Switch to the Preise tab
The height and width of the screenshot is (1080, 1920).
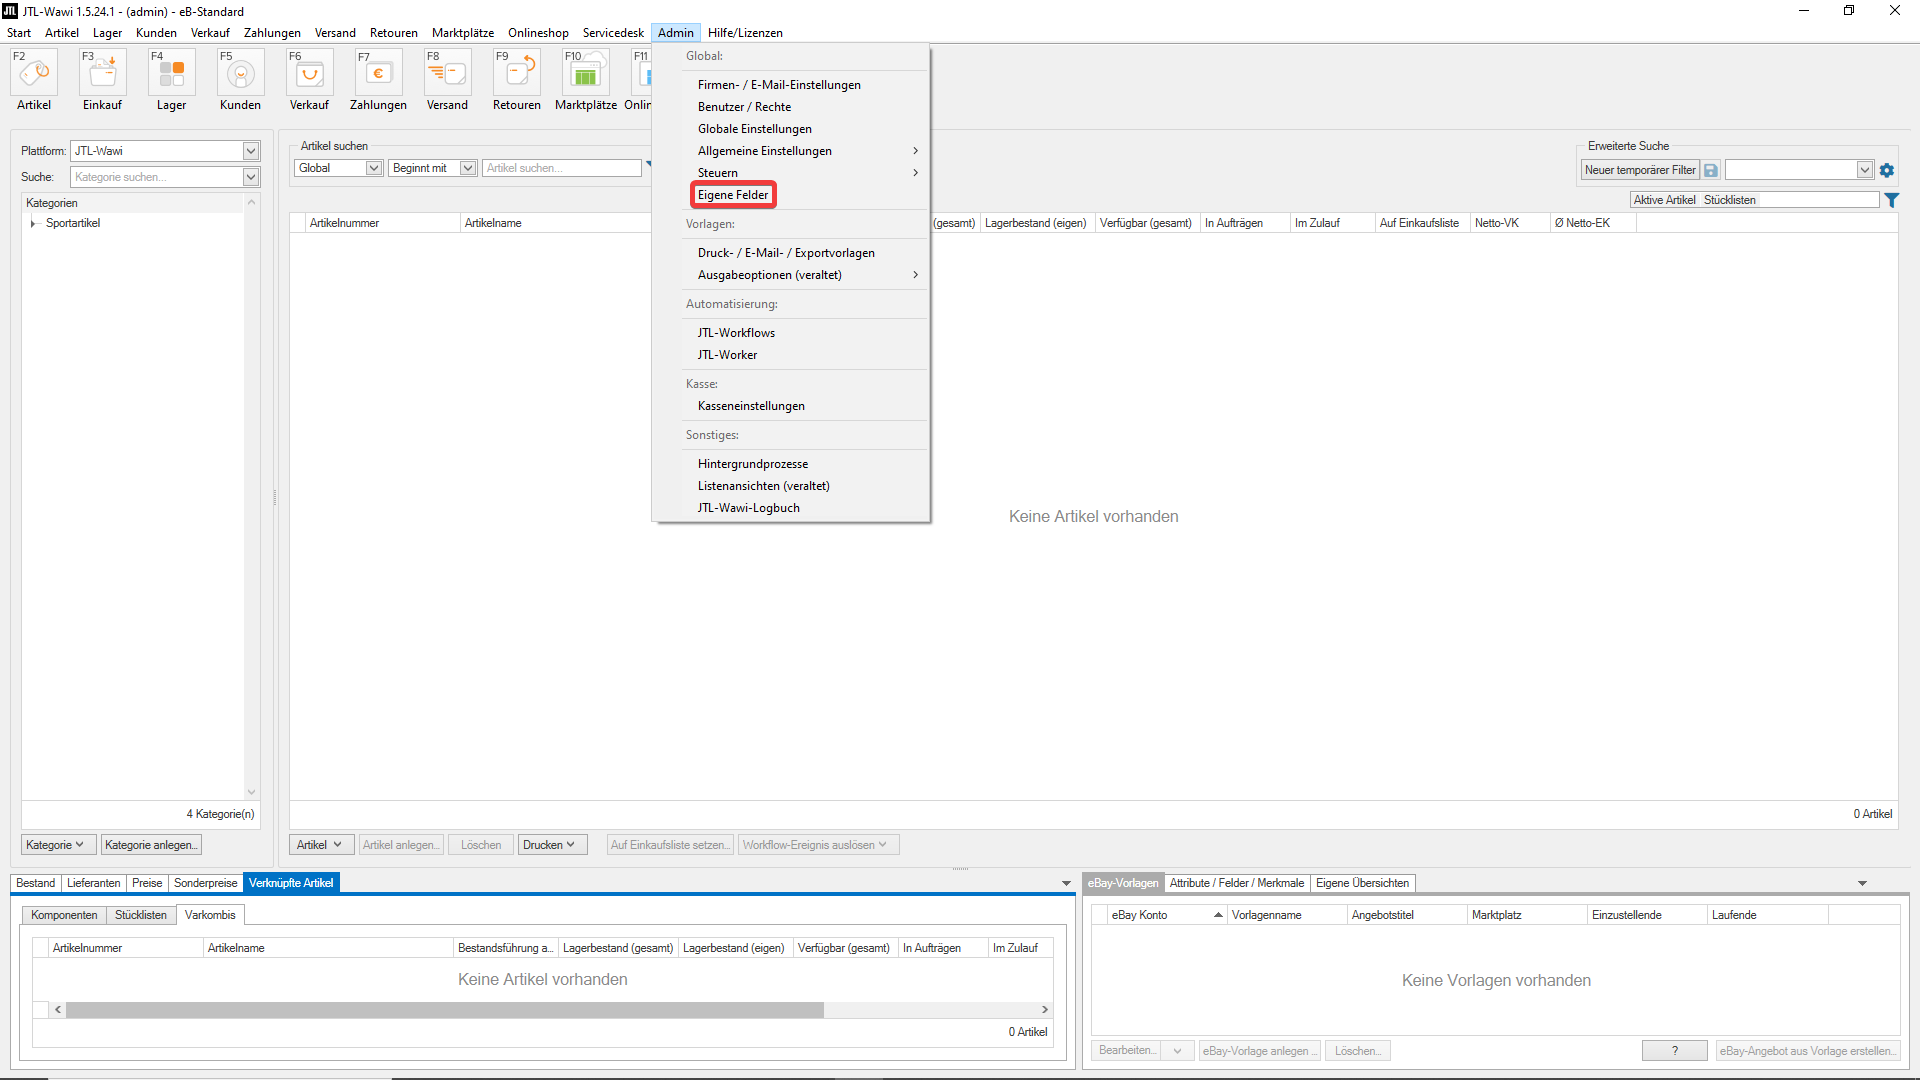pyautogui.click(x=147, y=883)
